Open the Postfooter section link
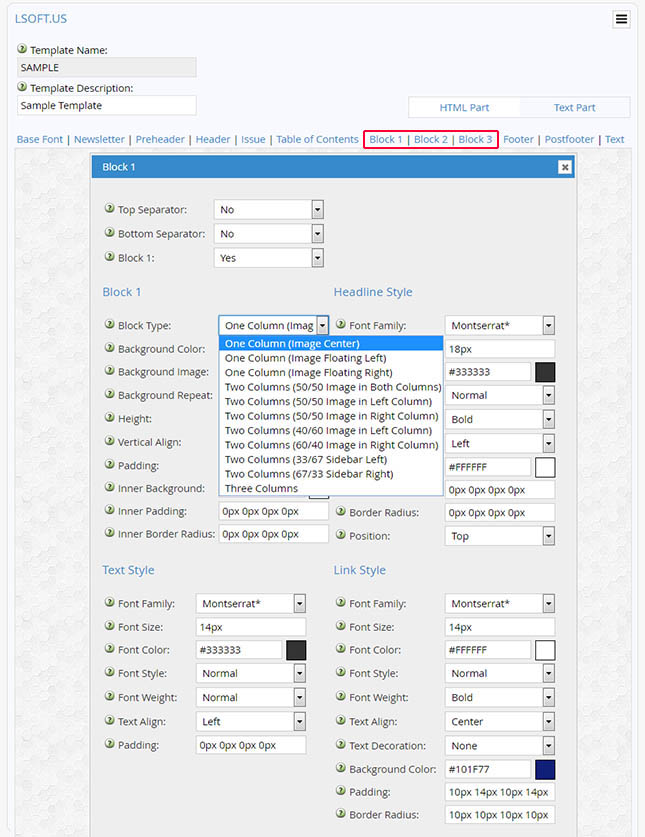This screenshot has width=645, height=837. (569, 139)
